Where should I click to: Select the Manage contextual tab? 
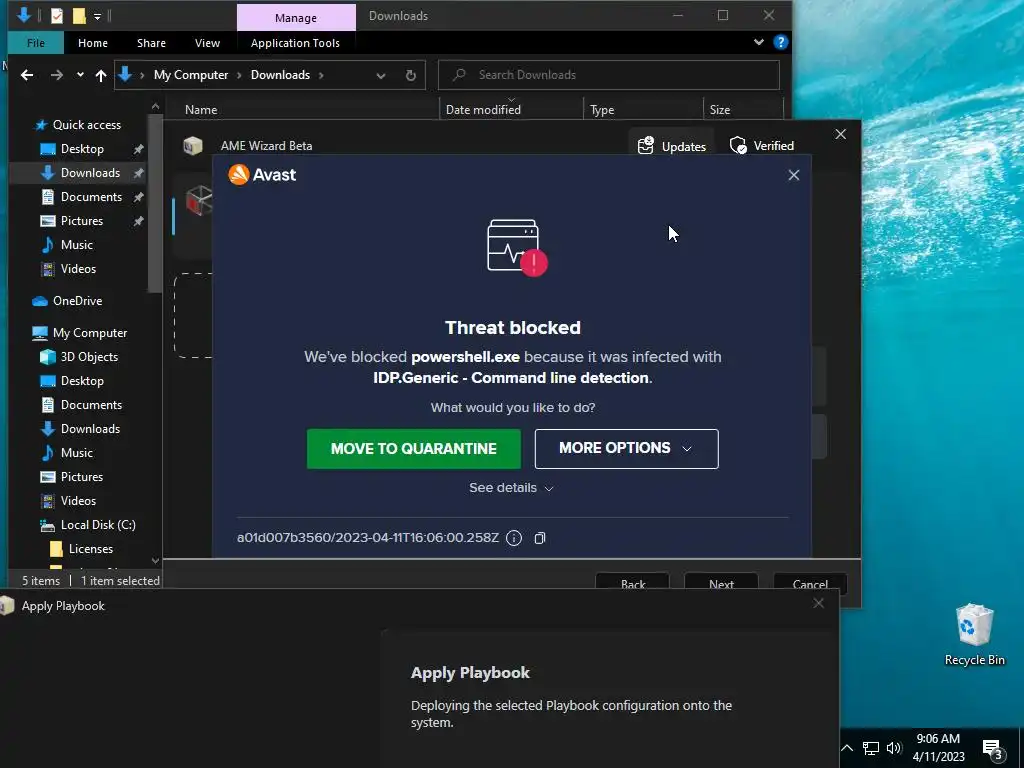pos(296,18)
